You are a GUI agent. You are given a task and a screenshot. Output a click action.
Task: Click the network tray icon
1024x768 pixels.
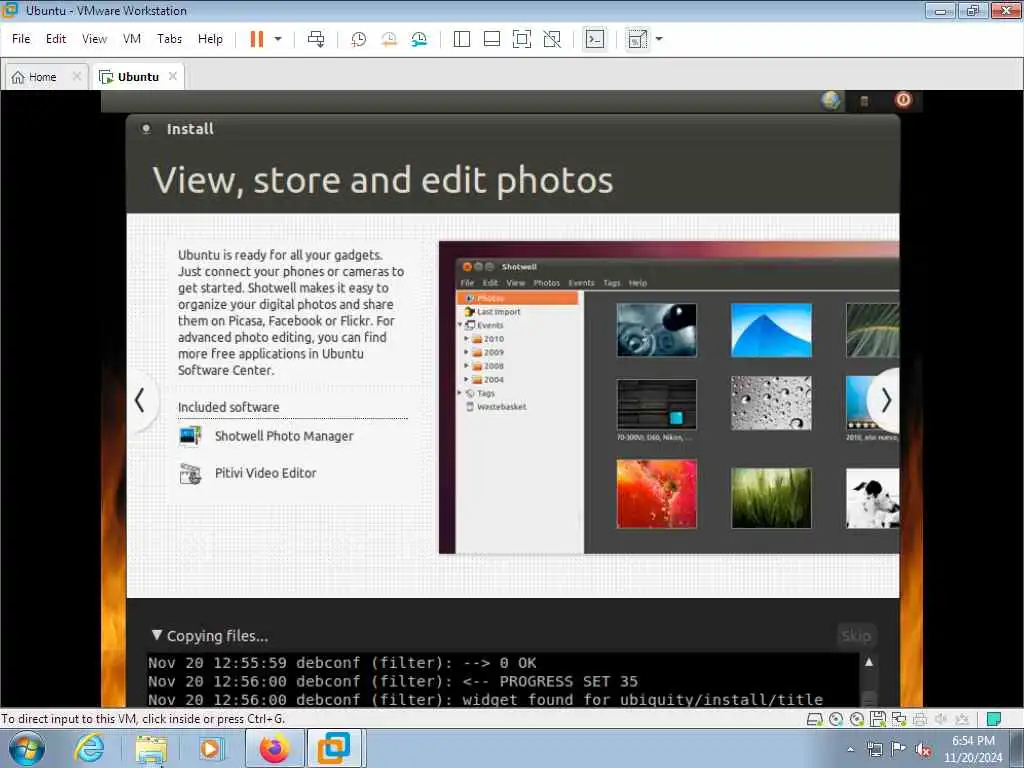(874, 750)
